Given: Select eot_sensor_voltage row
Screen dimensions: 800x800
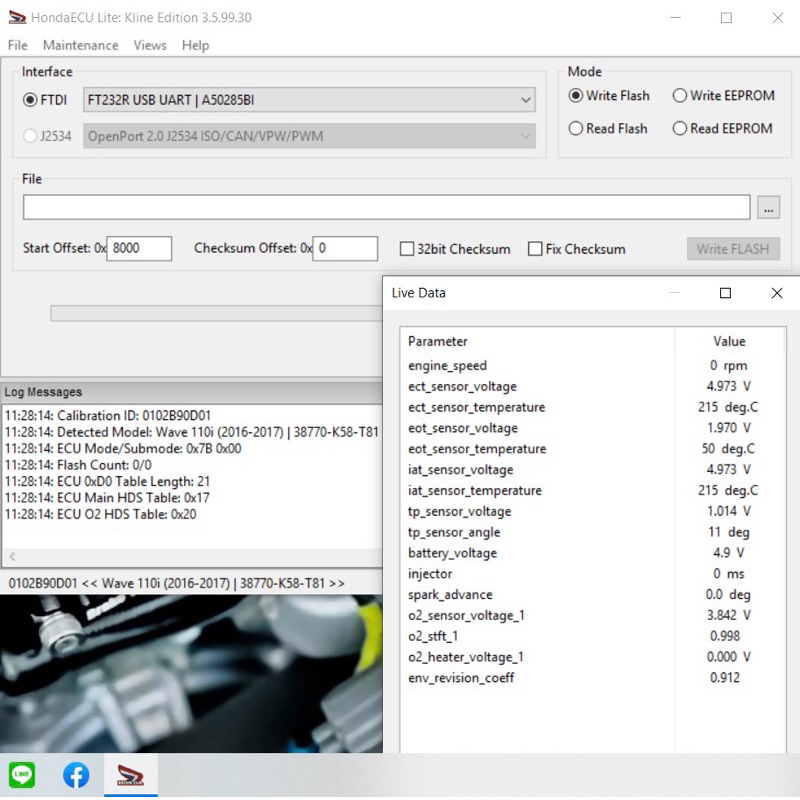Looking at the screenshot, I should click(592, 428).
